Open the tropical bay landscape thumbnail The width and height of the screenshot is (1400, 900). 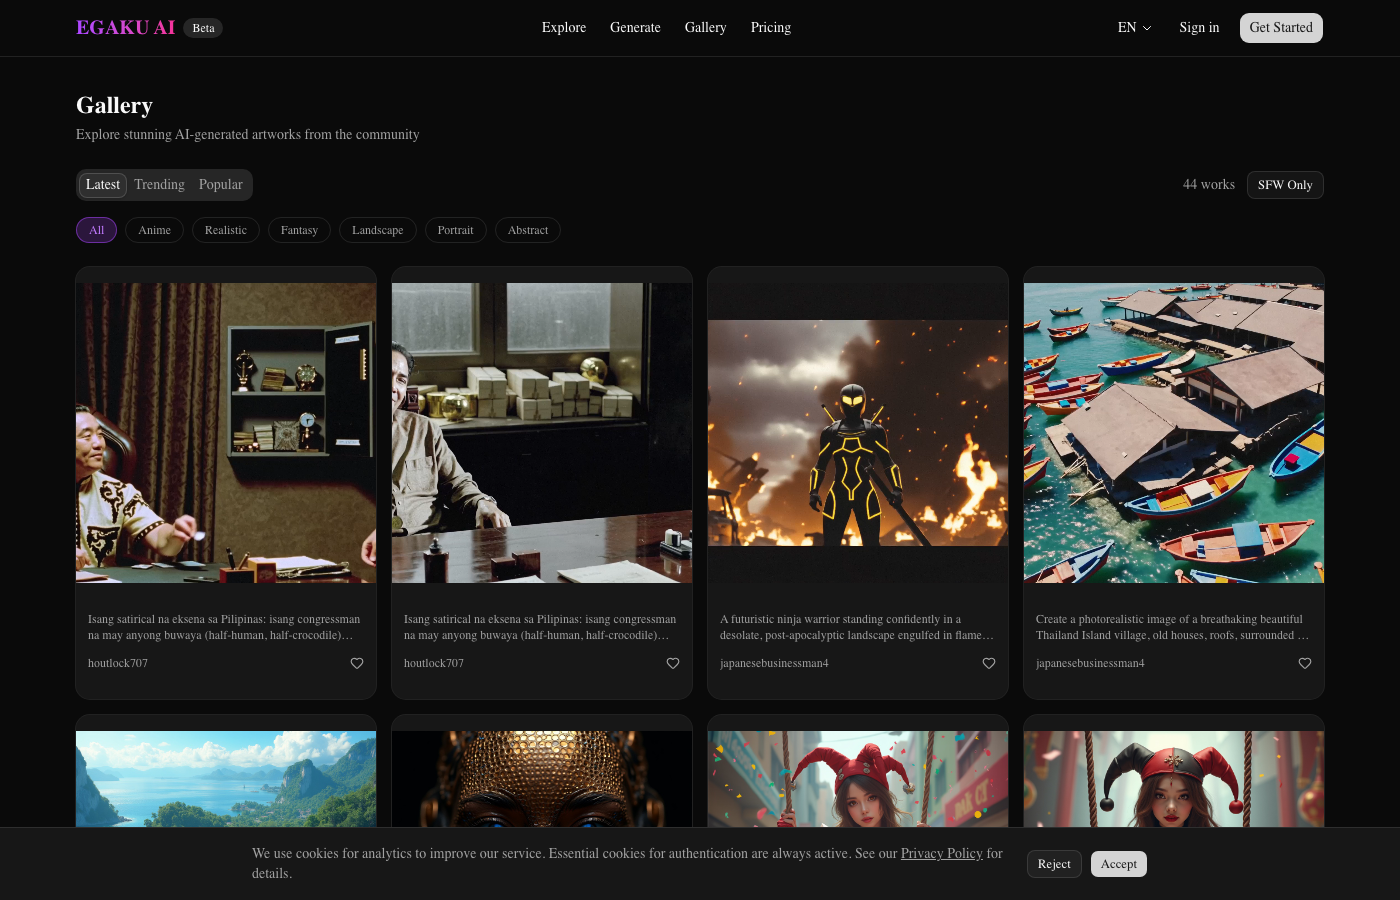coord(226,779)
